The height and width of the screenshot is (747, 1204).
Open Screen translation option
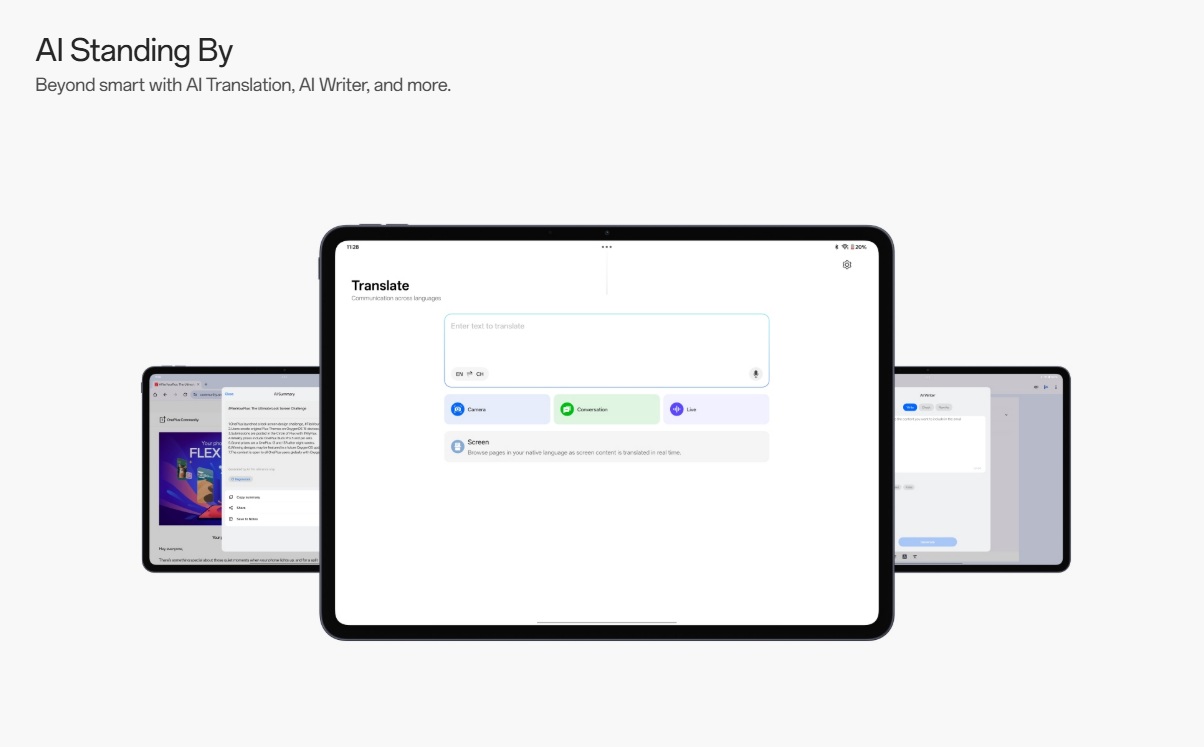click(606, 447)
